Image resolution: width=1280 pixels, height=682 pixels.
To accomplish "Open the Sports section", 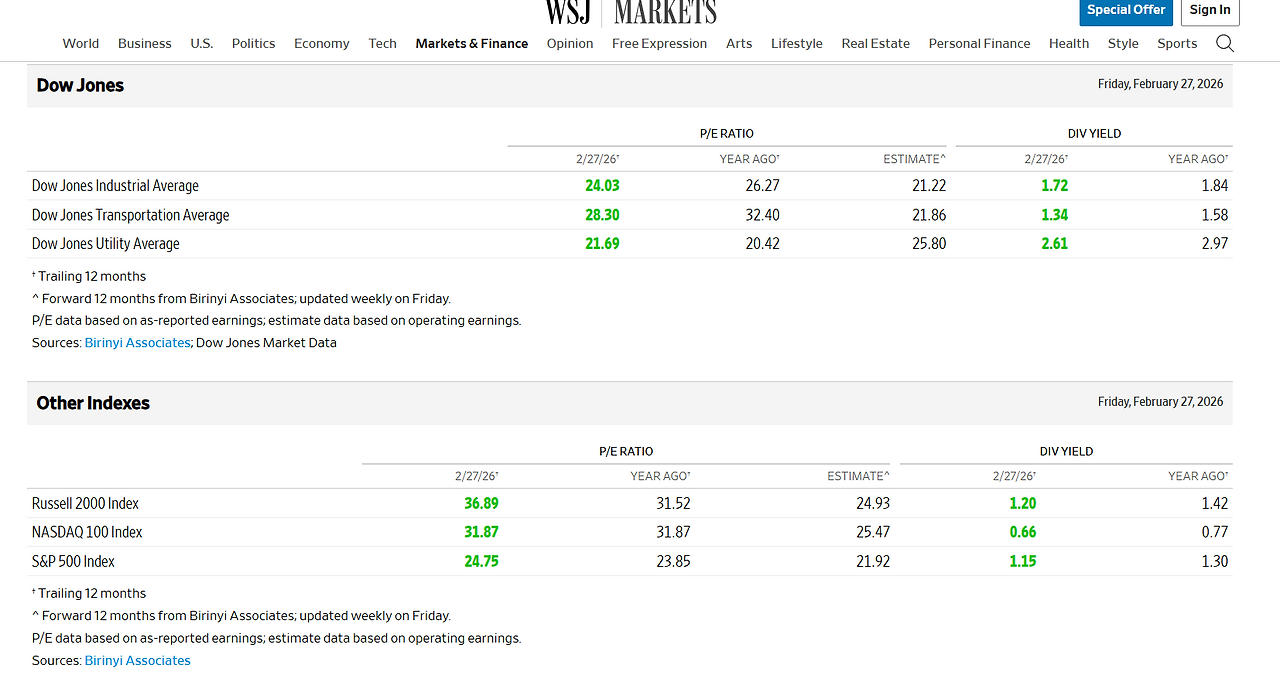I will point(1177,43).
